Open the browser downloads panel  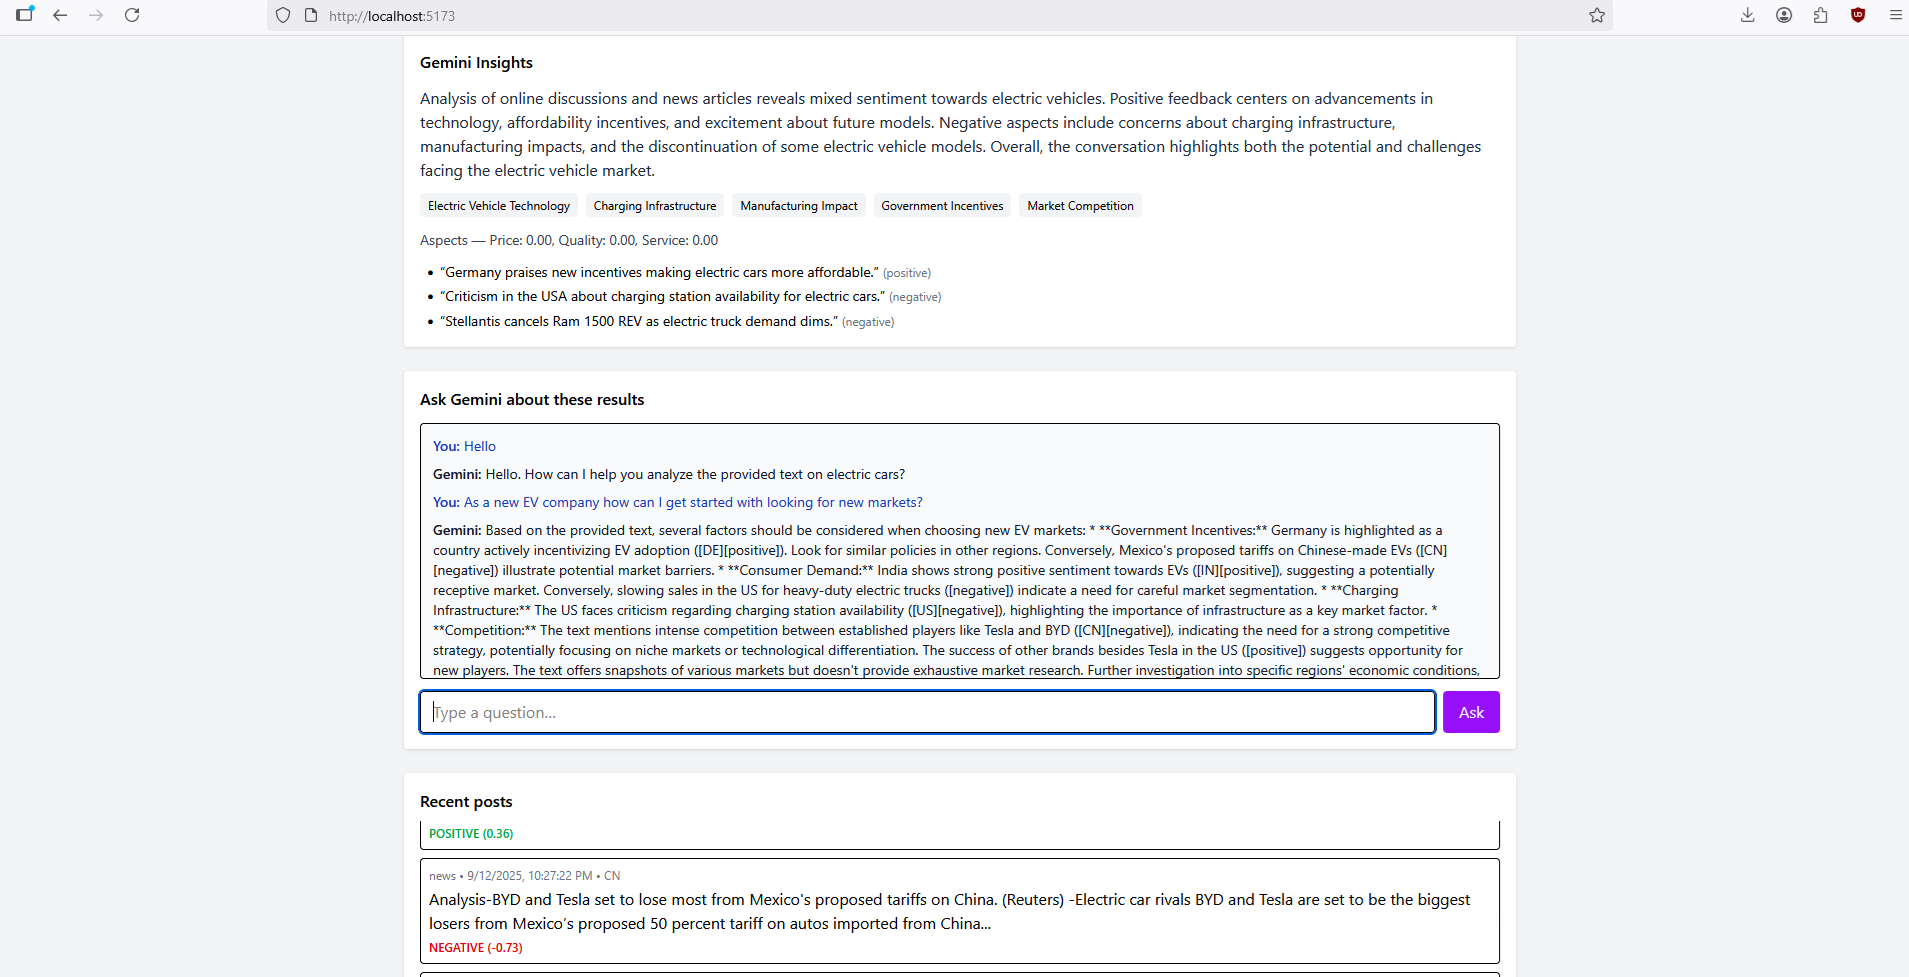(x=1748, y=15)
